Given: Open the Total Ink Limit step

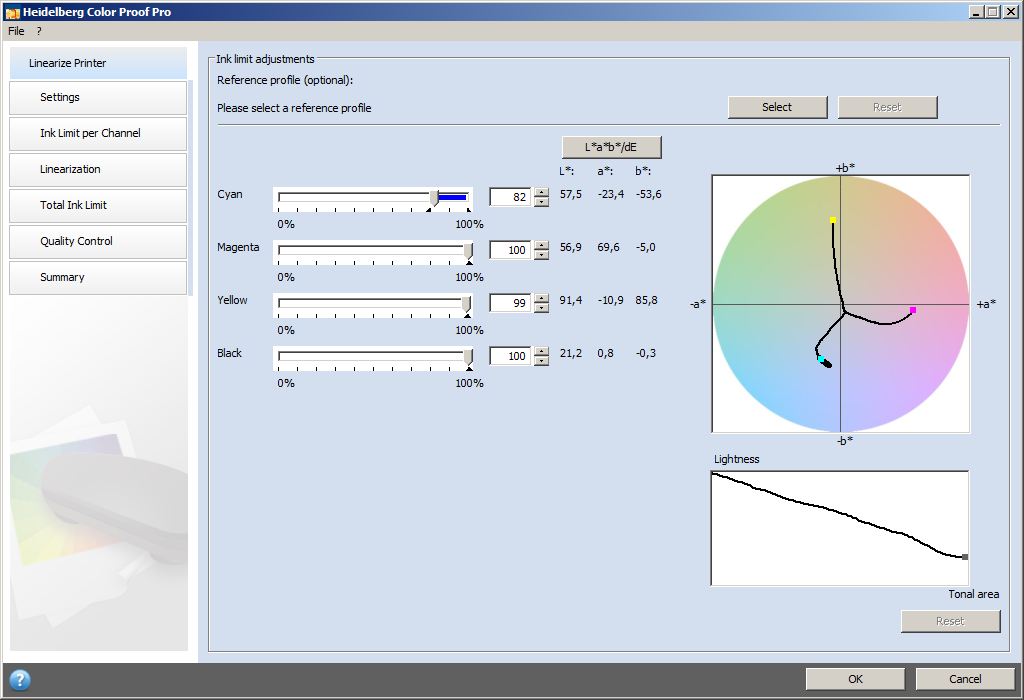Looking at the screenshot, I should tap(98, 205).
